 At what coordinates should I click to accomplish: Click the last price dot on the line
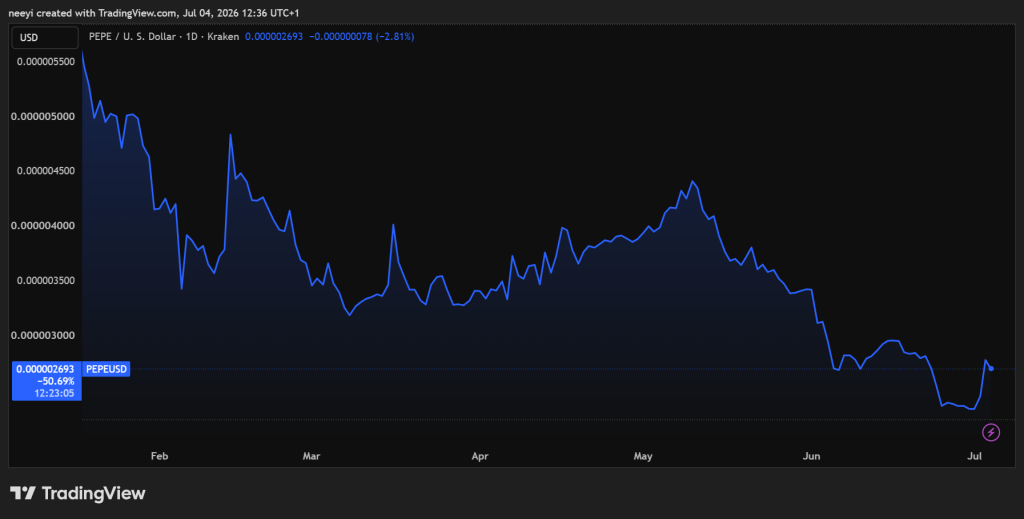(991, 369)
